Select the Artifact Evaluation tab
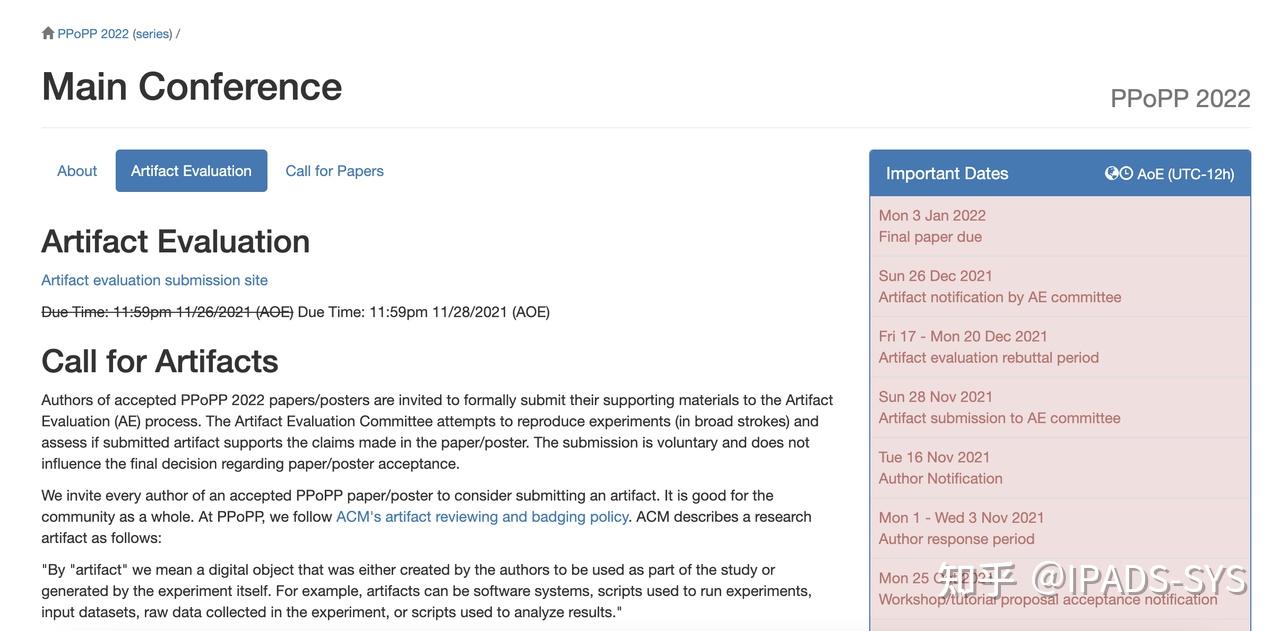 click(191, 171)
